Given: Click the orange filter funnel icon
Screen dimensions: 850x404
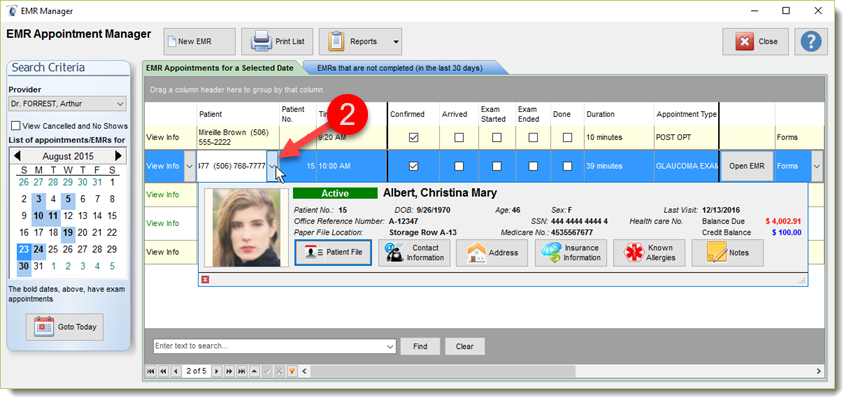Looking at the screenshot, I should tap(292, 371).
